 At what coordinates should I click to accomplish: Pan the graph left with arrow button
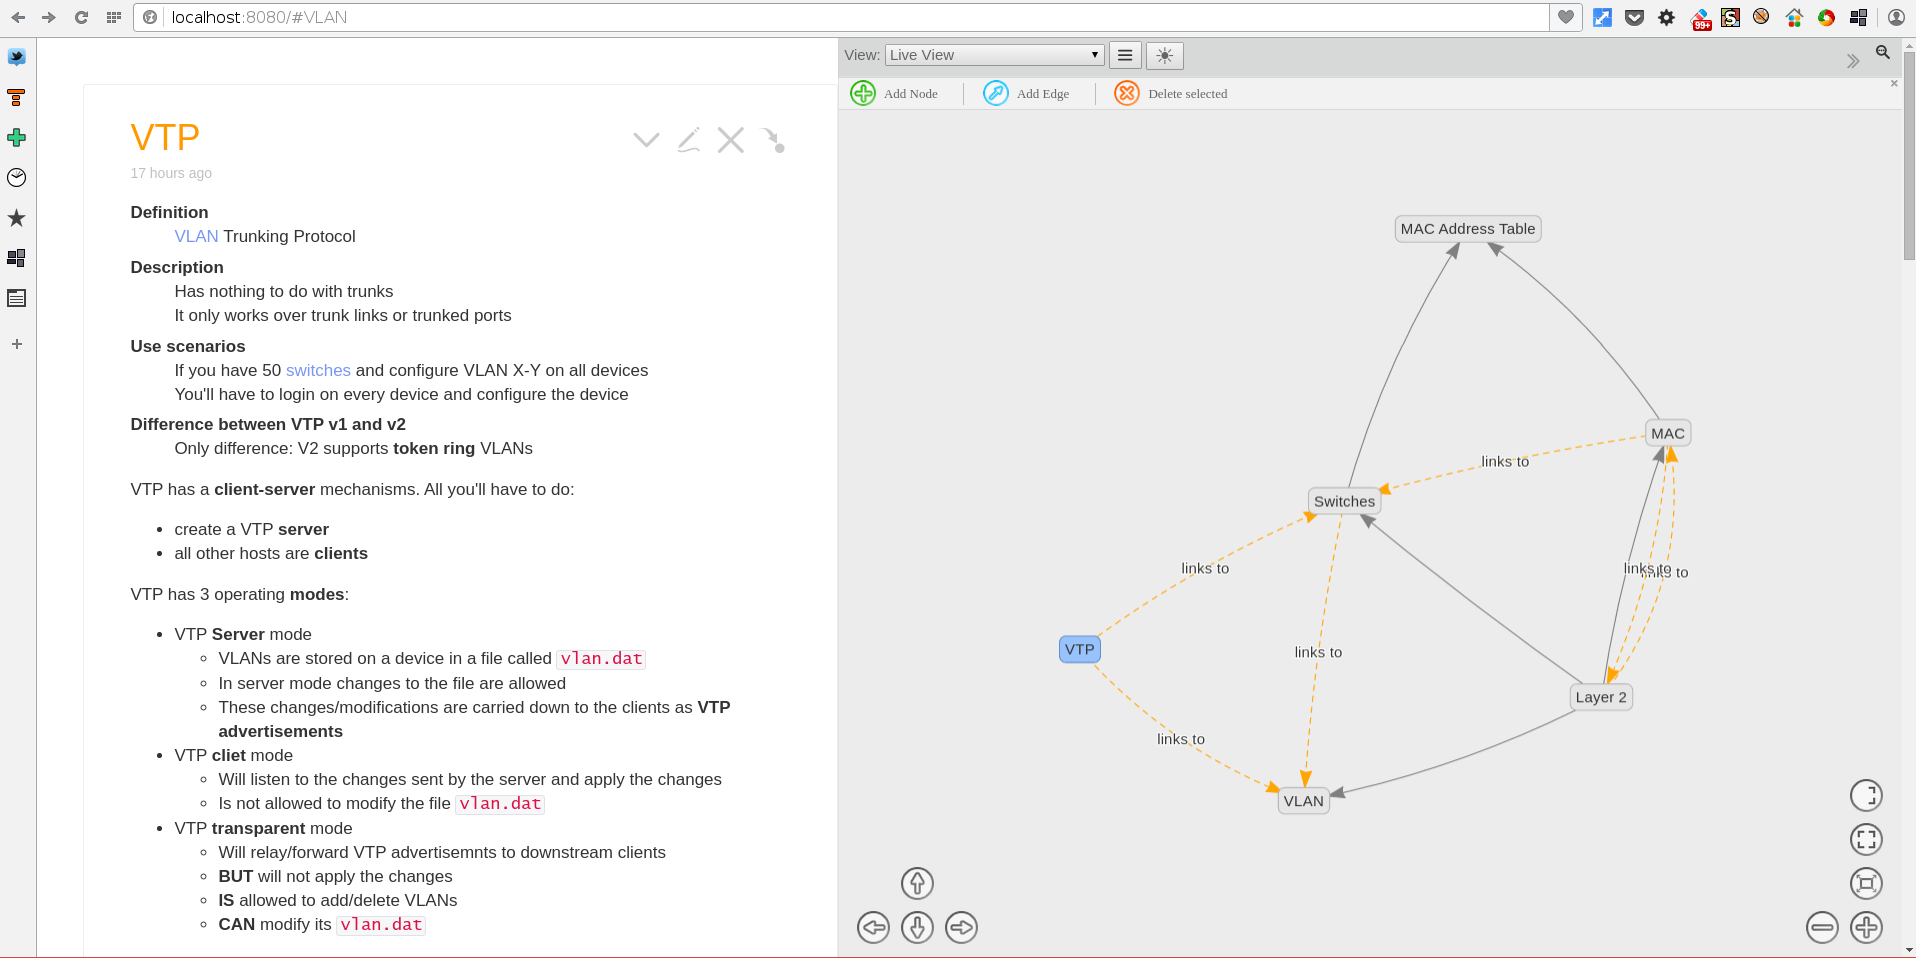pyautogui.click(x=873, y=927)
